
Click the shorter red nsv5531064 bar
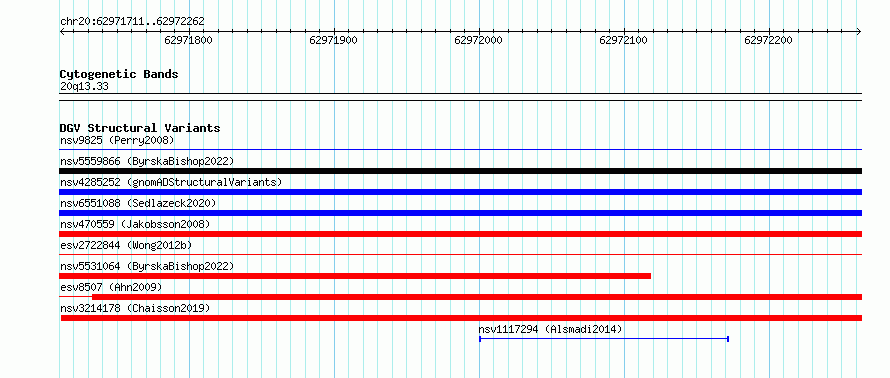pos(355,276)
